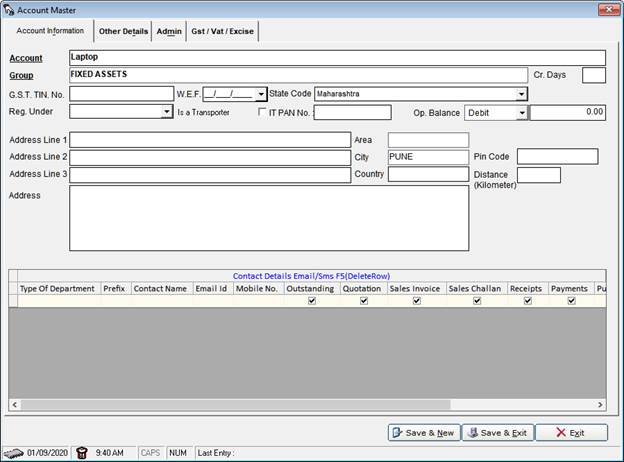
Task: Click the grid horizontal scrollbar
Action: click(x=300, y=404)
